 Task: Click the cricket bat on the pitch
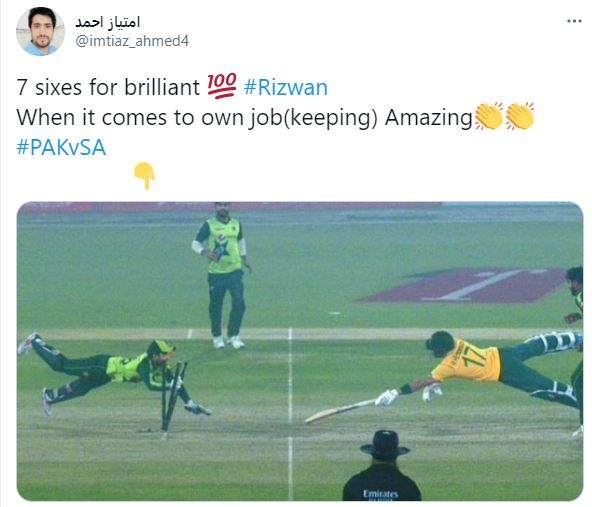(x=341, y=411)
